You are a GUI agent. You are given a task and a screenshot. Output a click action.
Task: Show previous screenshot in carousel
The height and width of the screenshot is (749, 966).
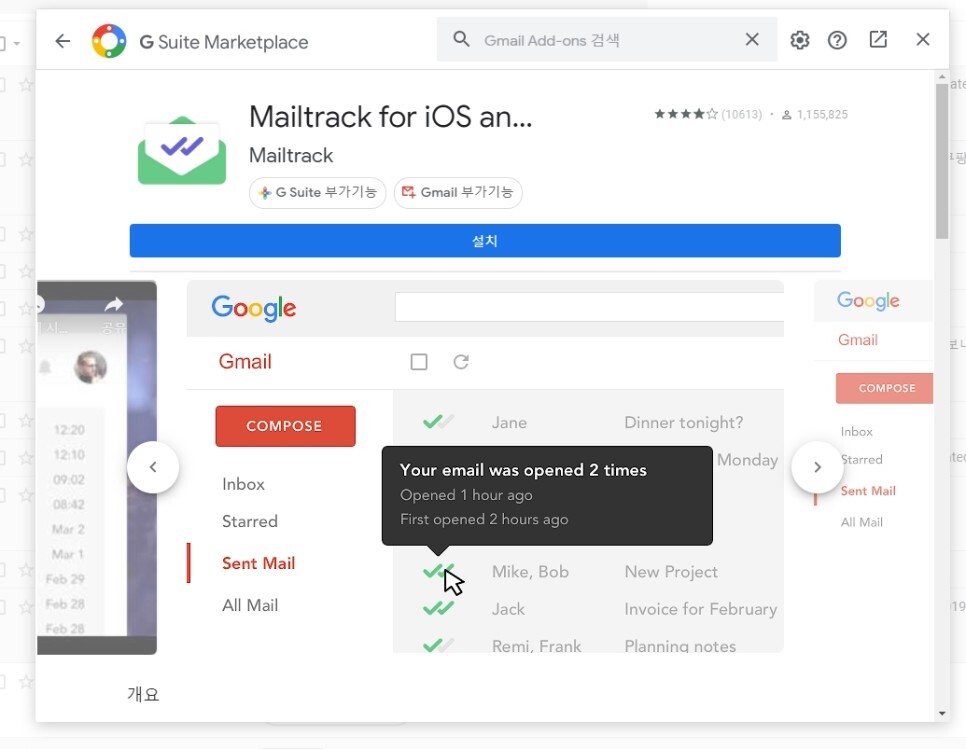[153, 467]
